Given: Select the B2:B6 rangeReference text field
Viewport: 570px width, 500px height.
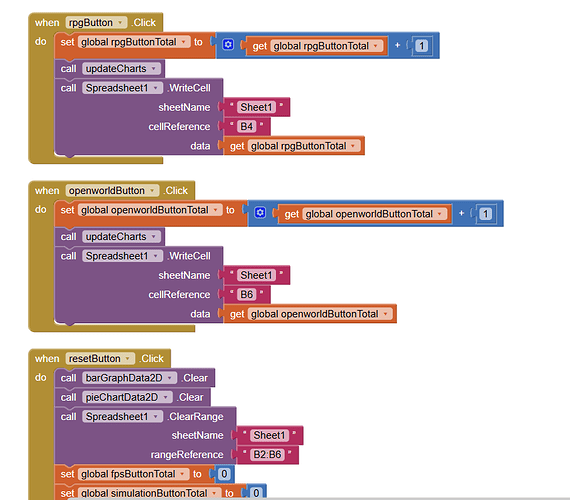Looking at the screenshot, I should click(x=267, y=455).
